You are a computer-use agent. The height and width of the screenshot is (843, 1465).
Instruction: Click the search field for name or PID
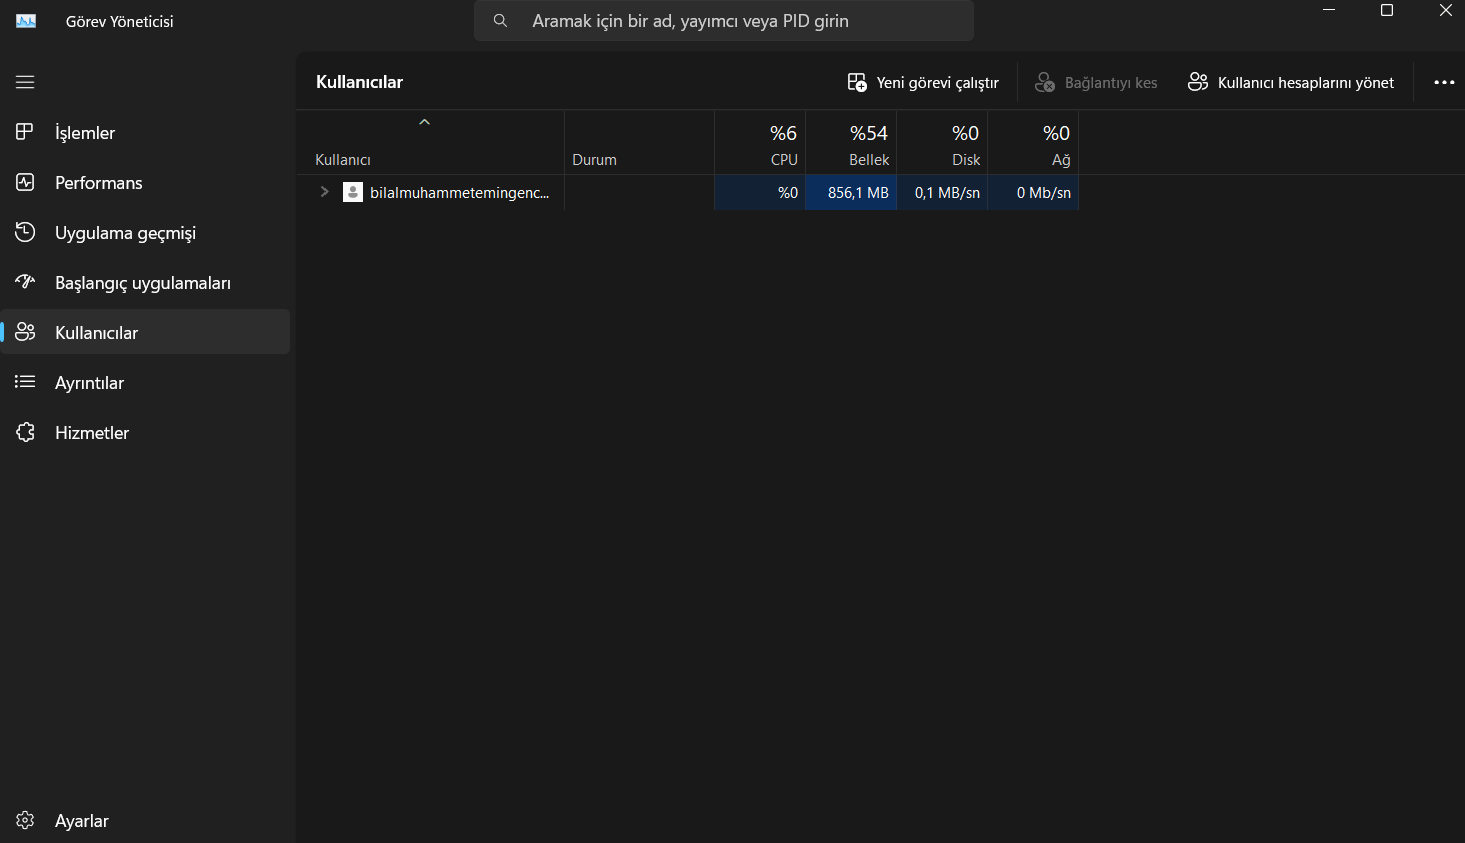click(x=724, y=21)
